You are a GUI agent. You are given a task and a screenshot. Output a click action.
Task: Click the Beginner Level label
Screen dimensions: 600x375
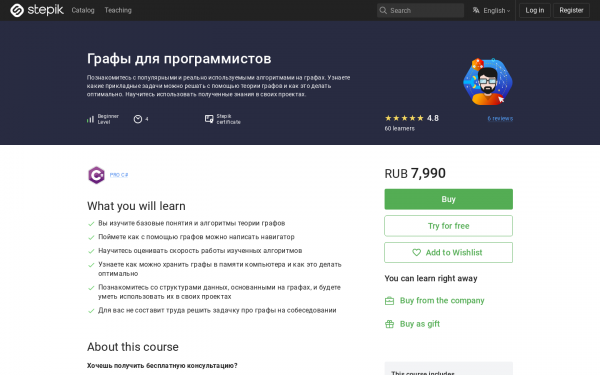108,119
